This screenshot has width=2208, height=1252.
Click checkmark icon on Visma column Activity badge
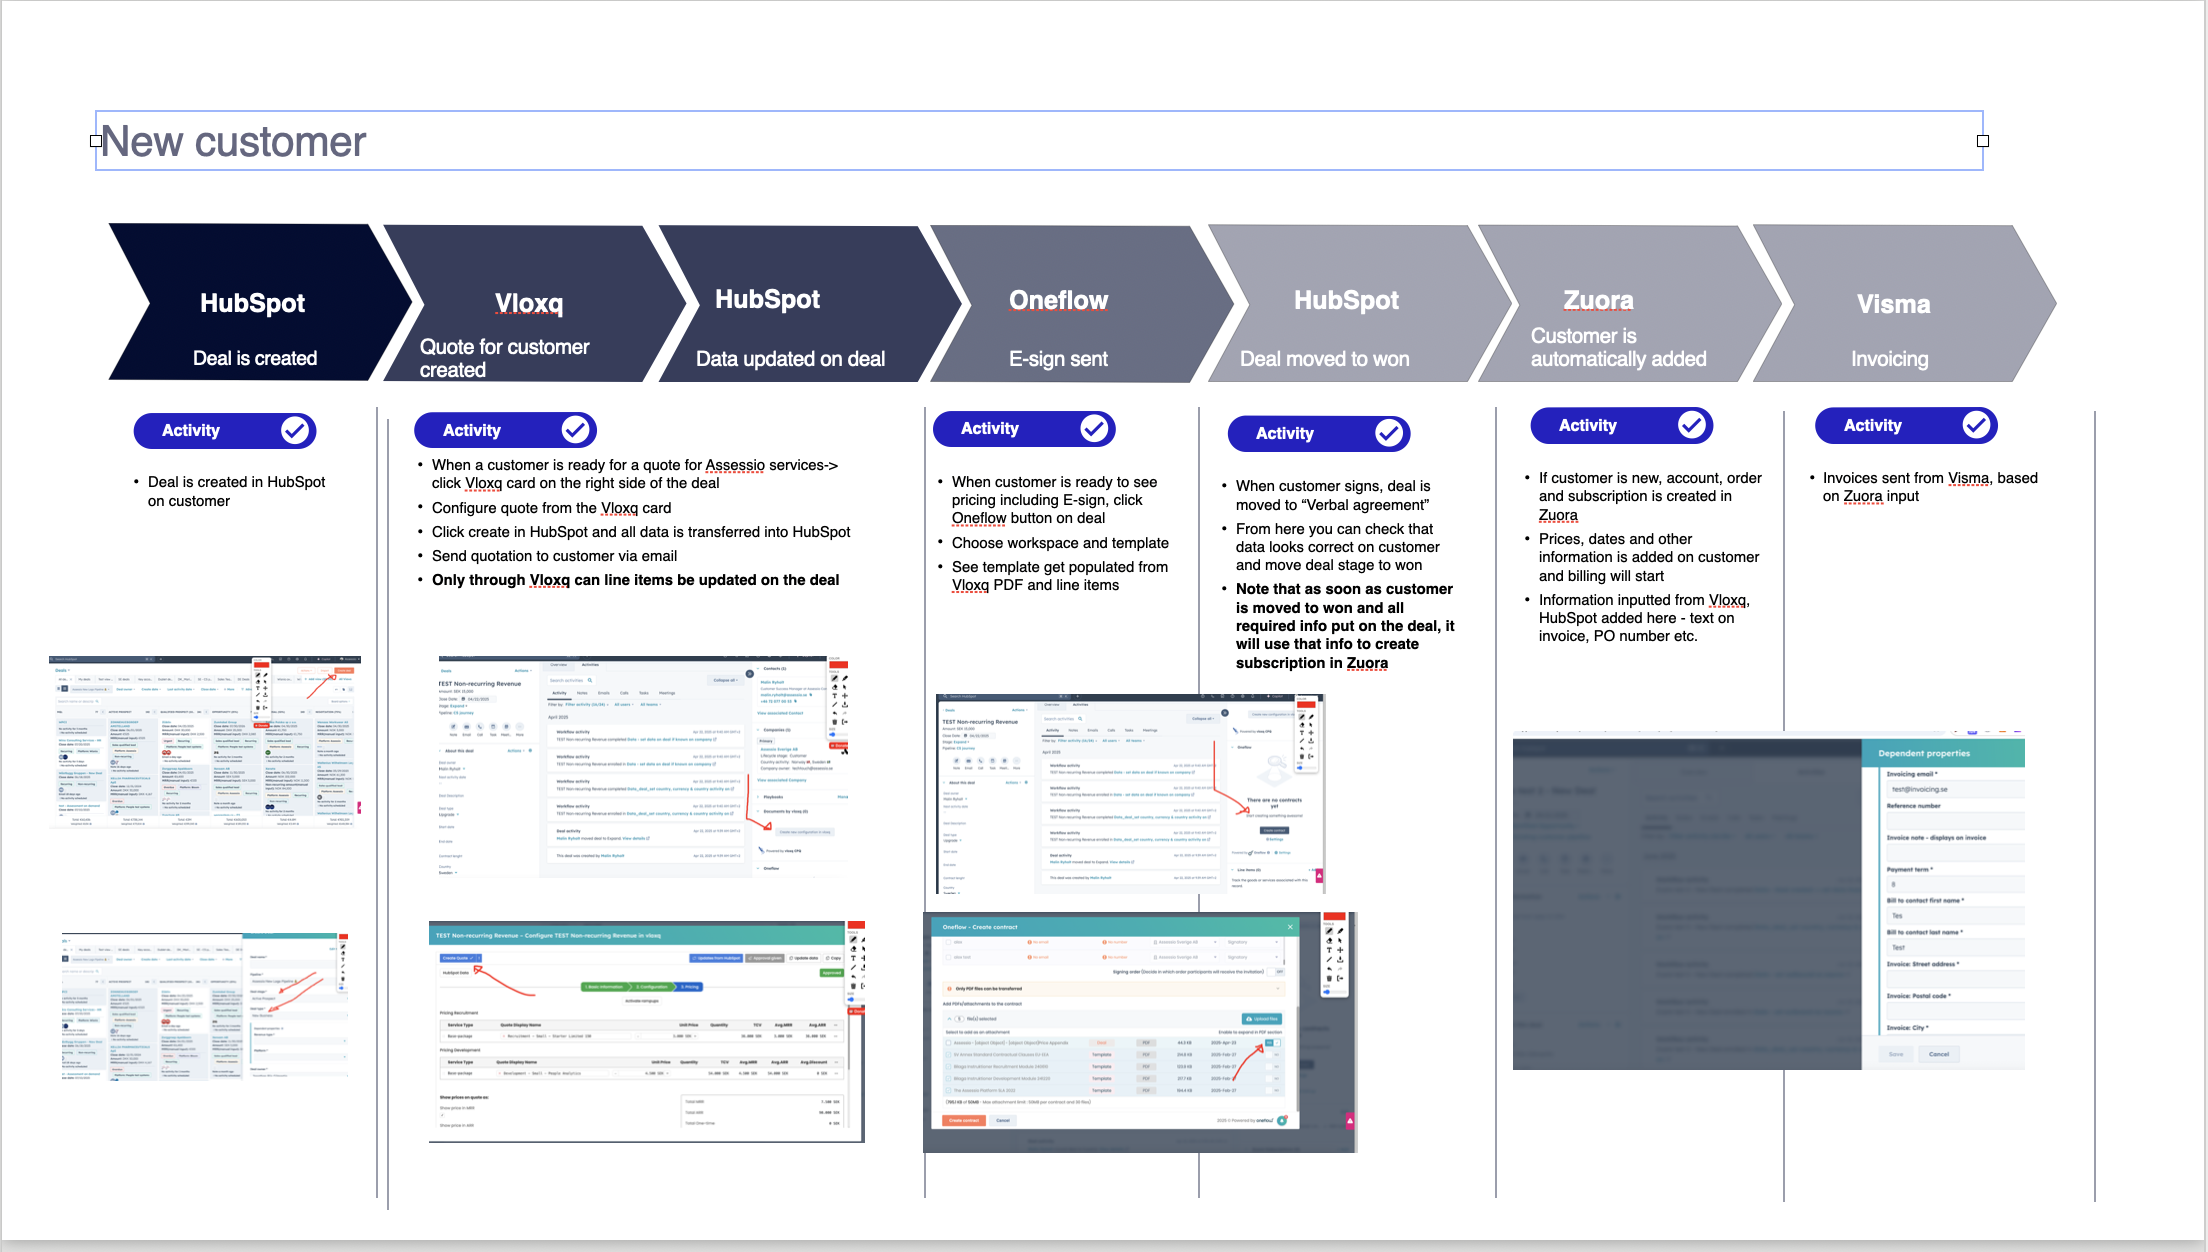coord(1976,426)
